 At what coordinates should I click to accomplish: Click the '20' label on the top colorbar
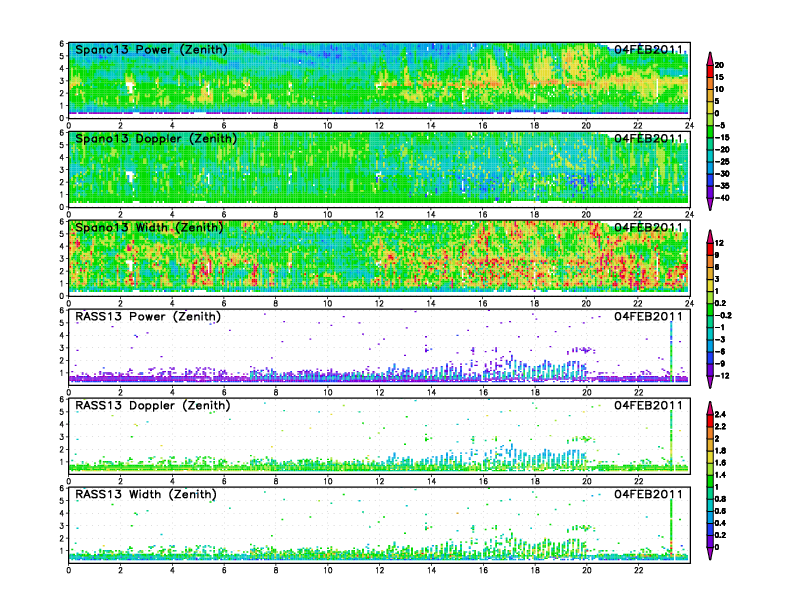tap(720, 65)
